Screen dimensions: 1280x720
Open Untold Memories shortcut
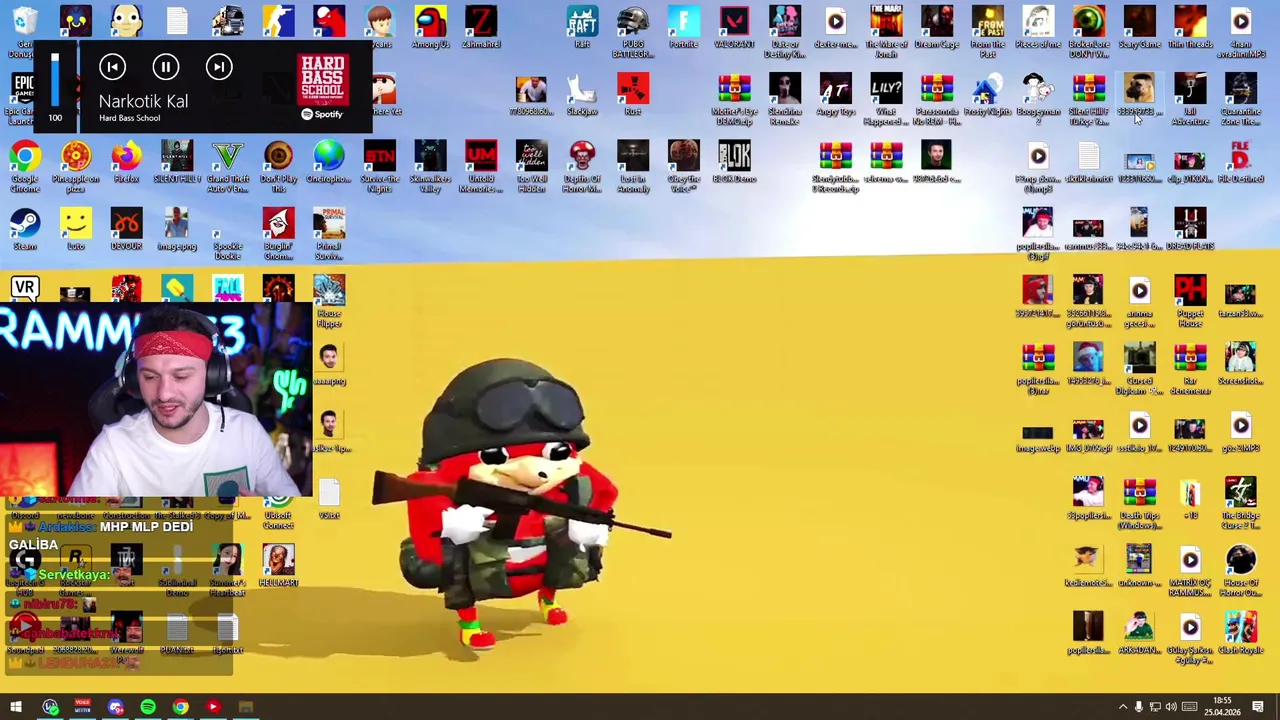point(481,165)
